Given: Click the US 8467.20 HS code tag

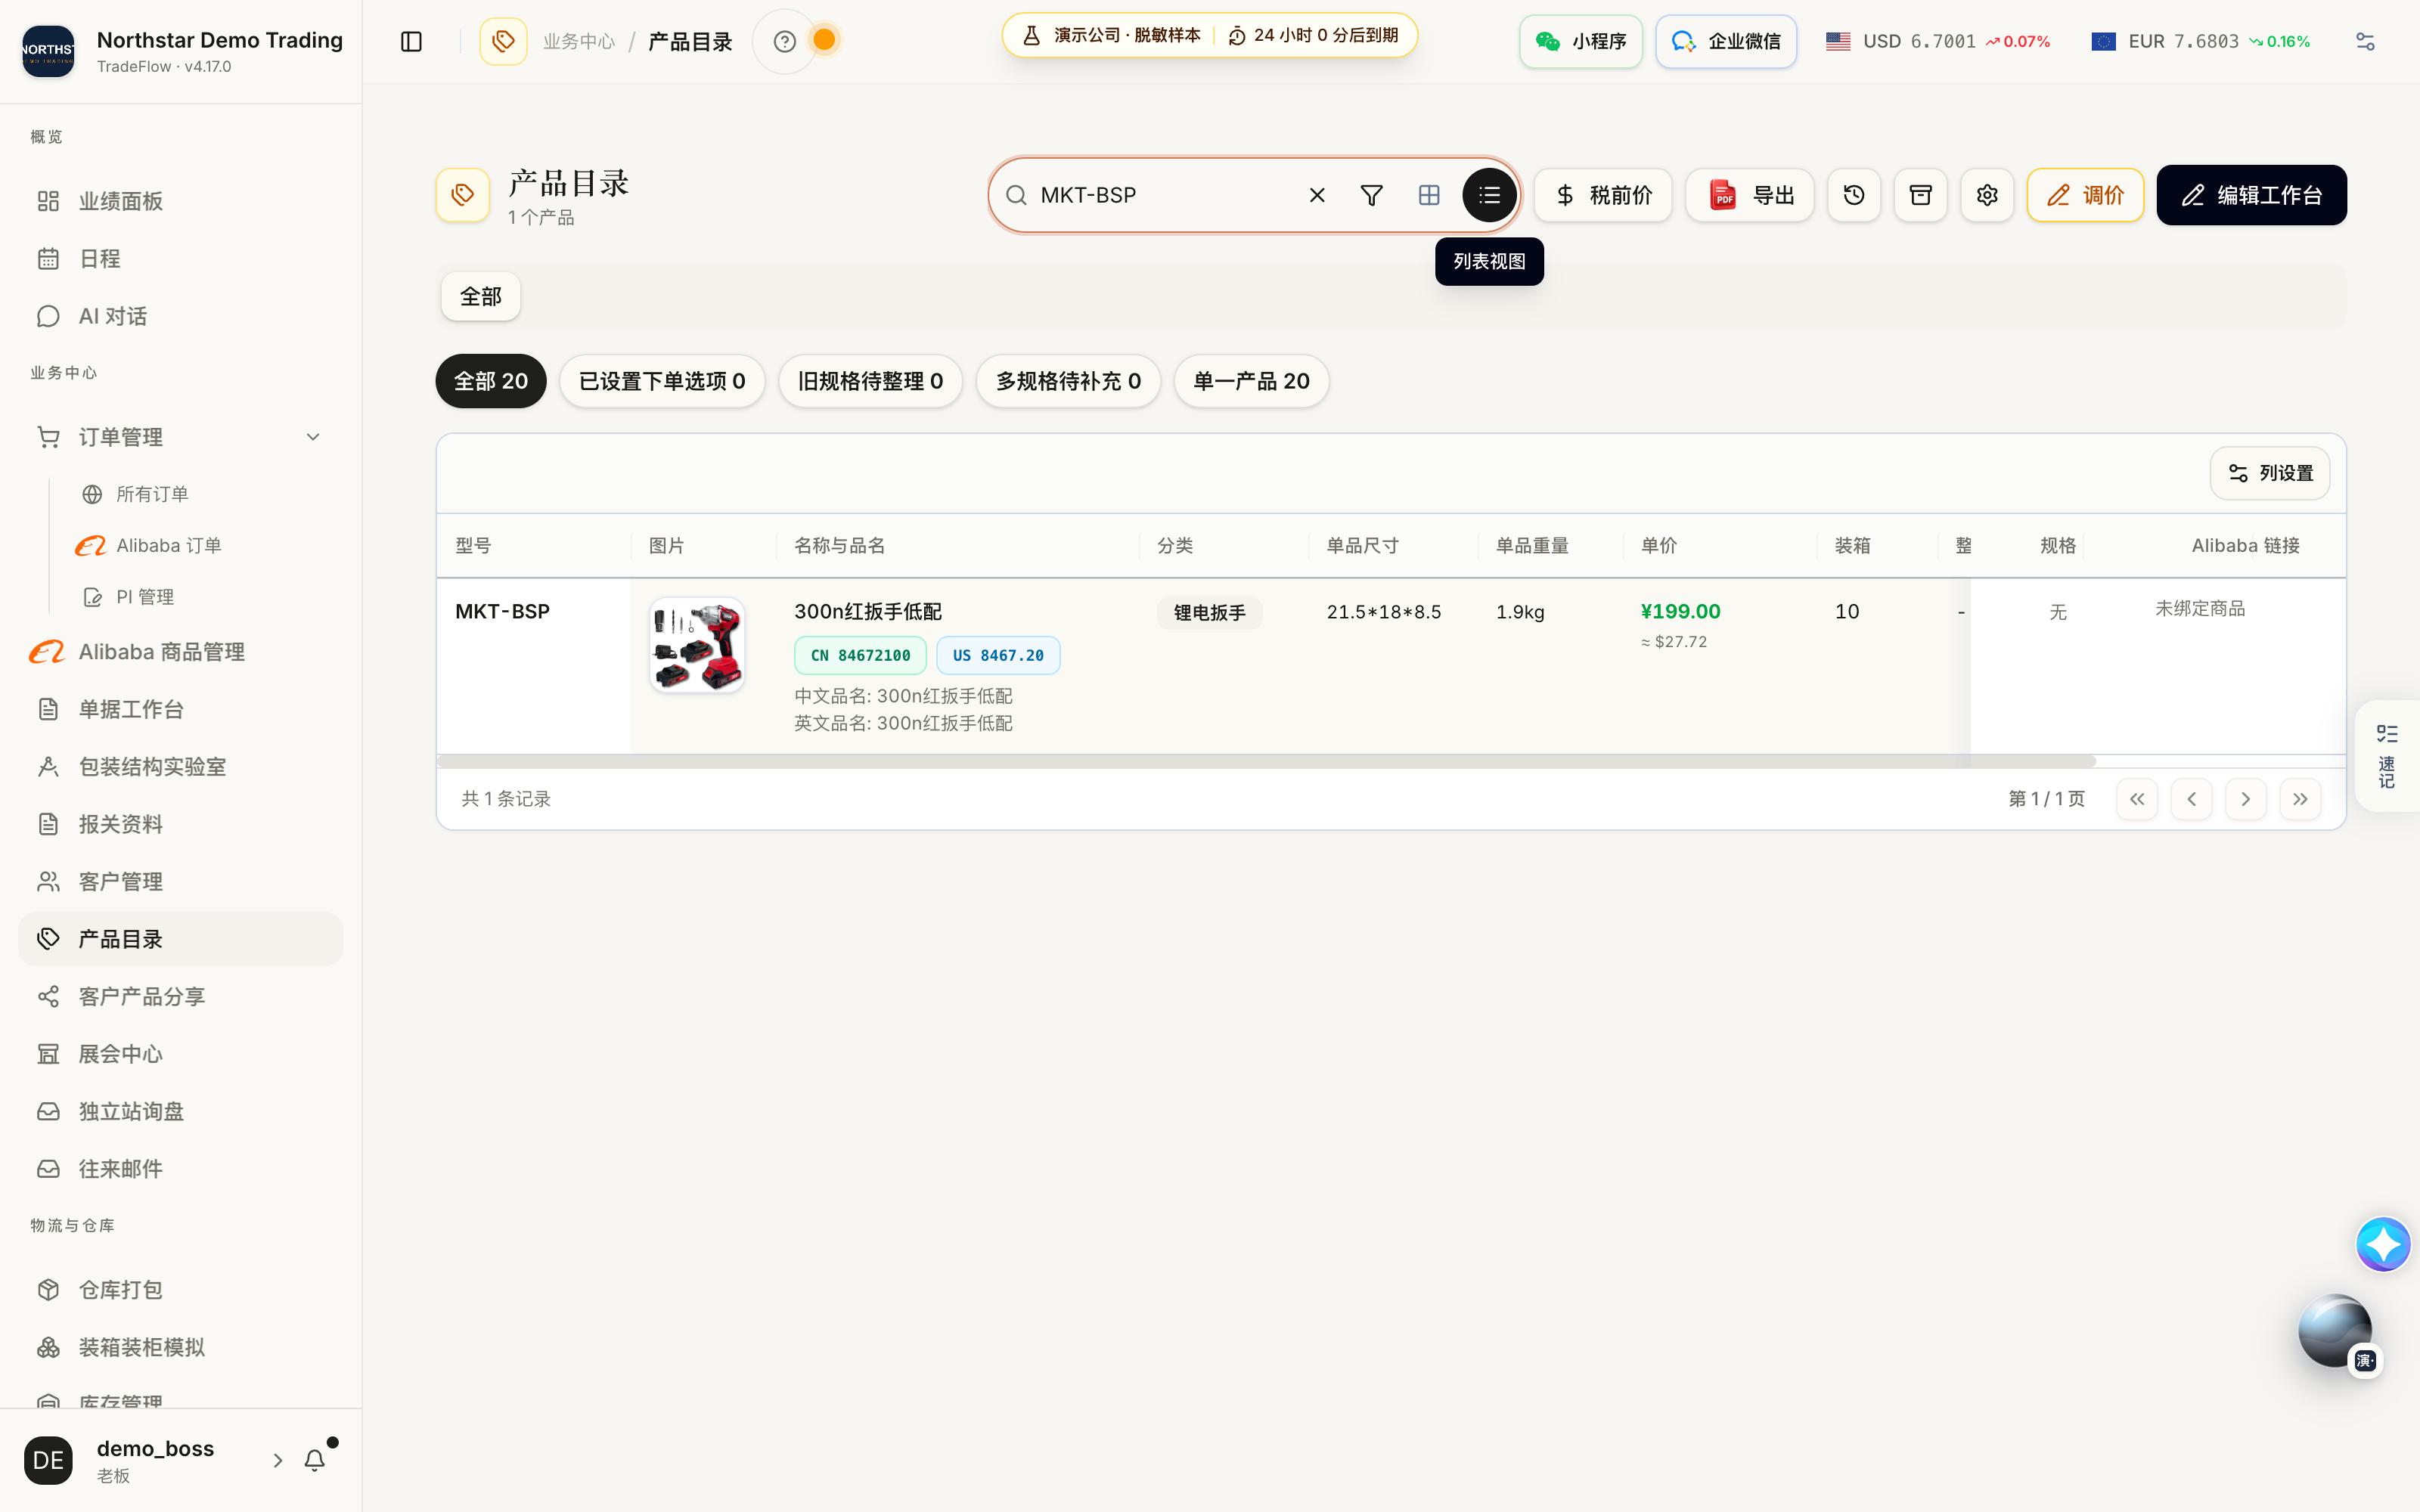Looking at the screenshot, I should [998, 655].
